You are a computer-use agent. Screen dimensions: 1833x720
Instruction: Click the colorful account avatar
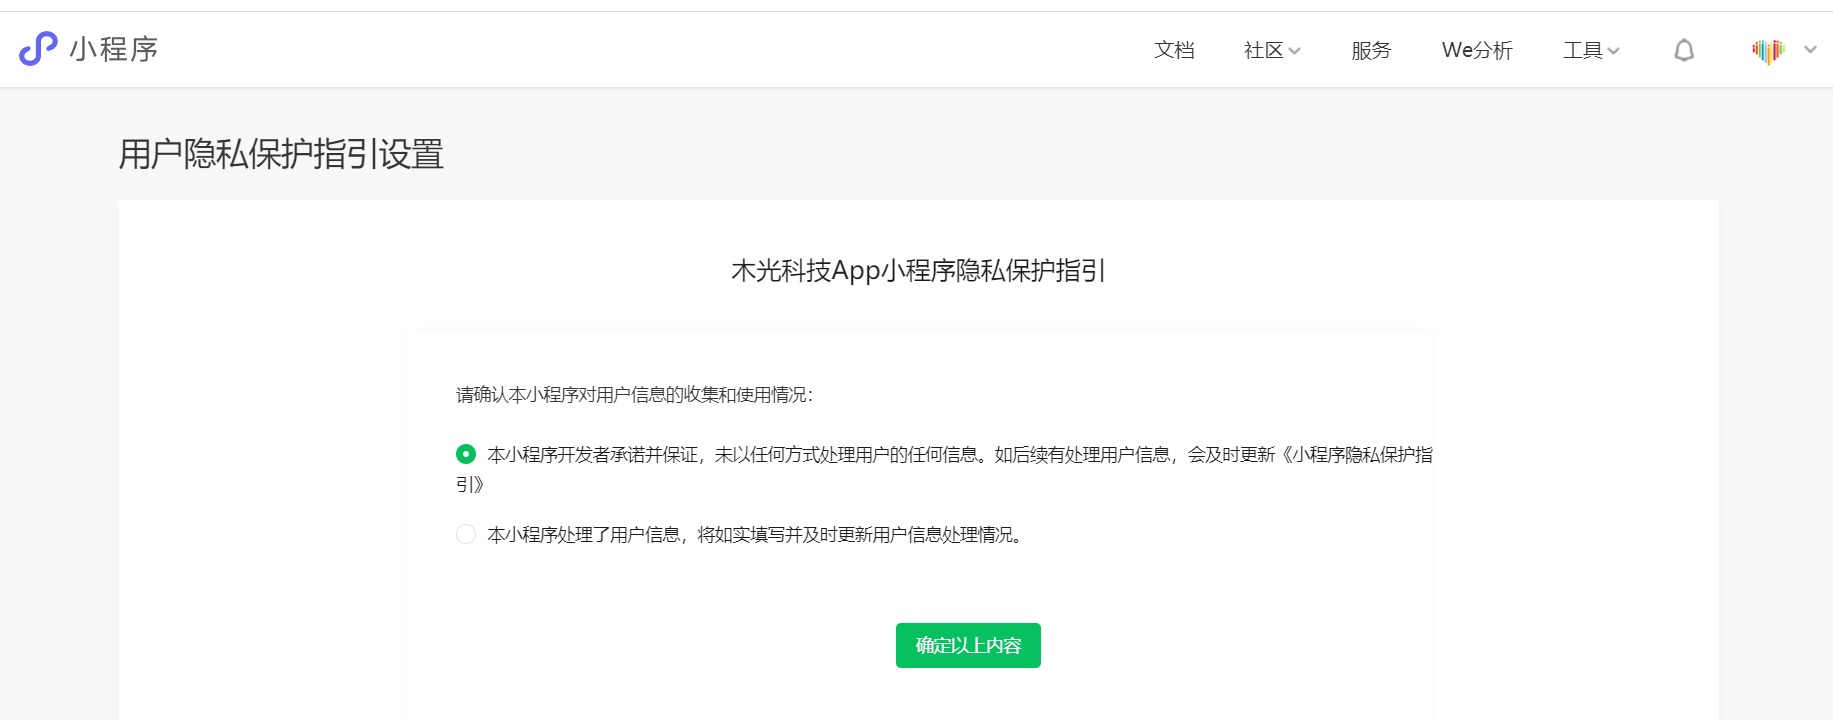click(1768, 50)
